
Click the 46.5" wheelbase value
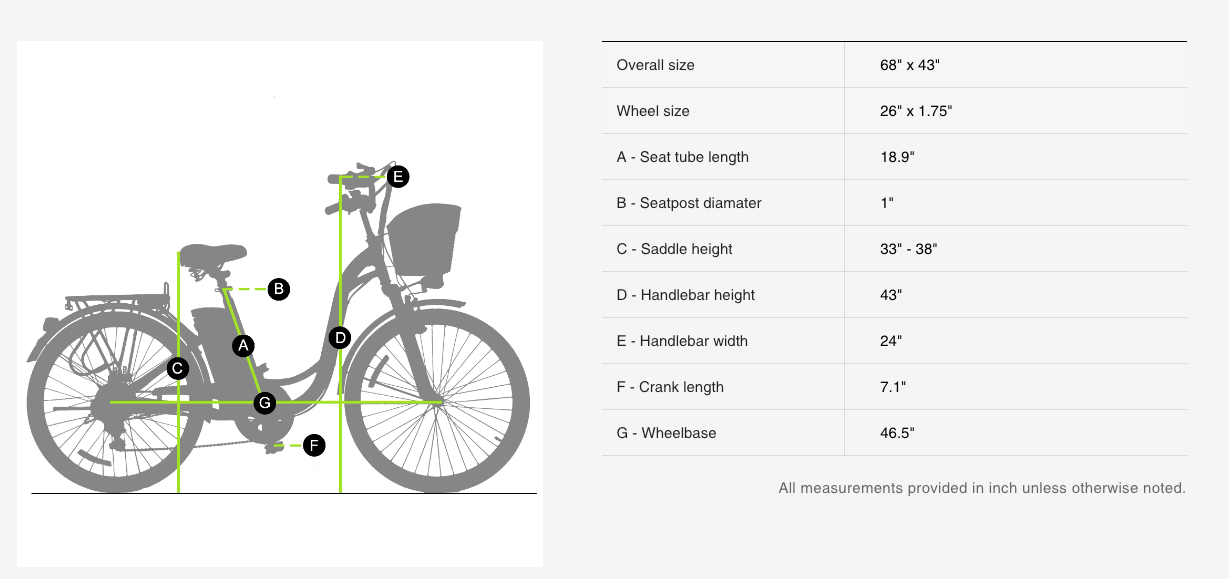click(897, 433)
